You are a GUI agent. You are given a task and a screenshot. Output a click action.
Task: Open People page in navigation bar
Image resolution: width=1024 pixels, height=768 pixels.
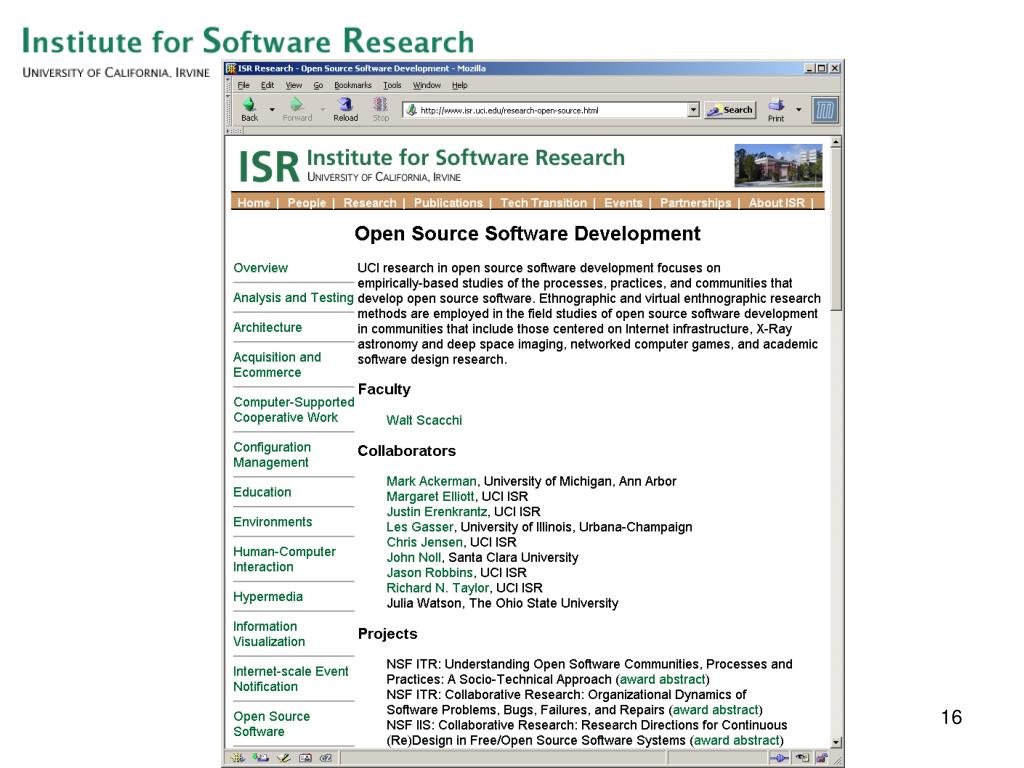pos(306,202)
